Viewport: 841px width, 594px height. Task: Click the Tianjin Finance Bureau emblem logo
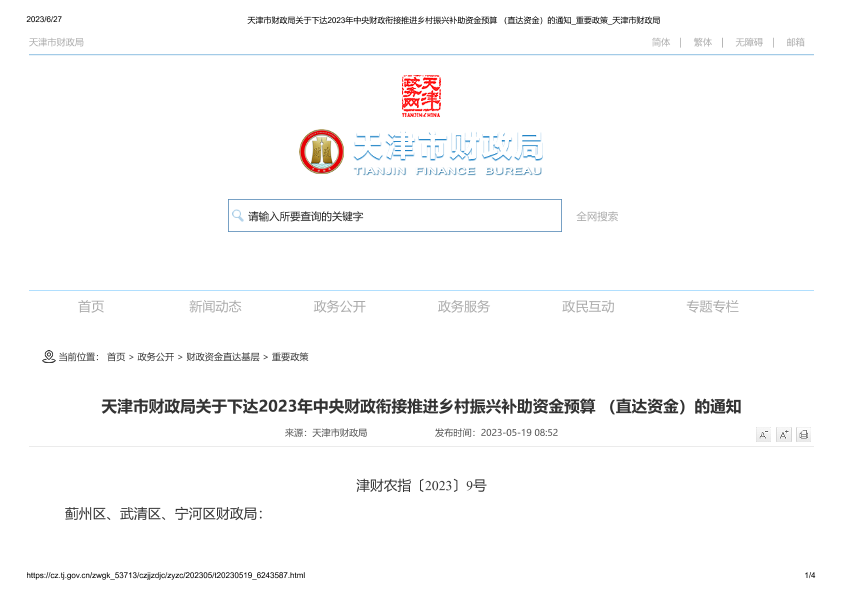click(x=322, y=151)
